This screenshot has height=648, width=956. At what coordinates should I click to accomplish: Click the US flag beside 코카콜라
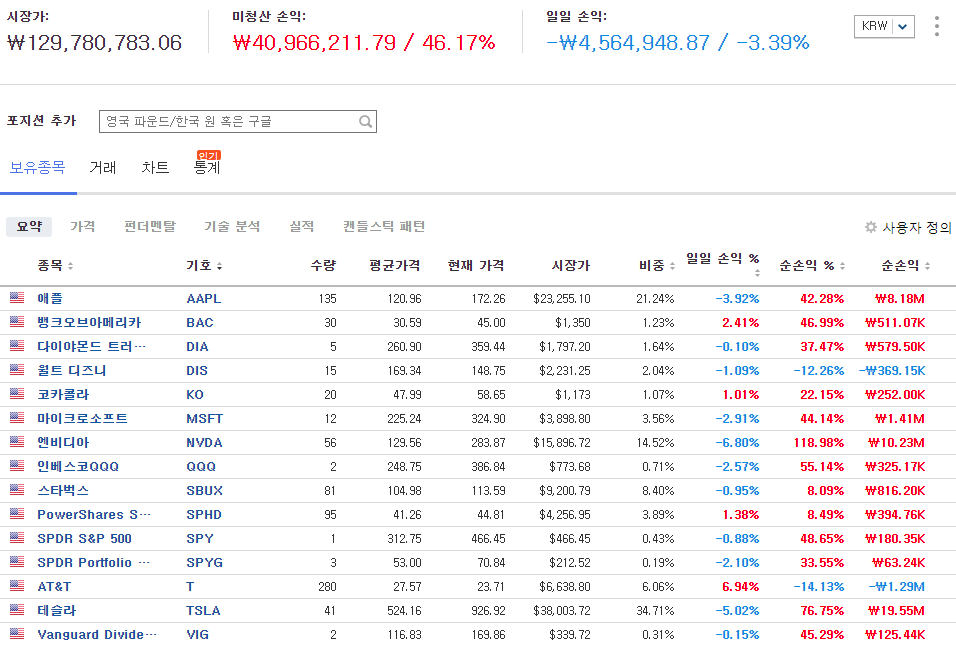(x=17, y=394)
